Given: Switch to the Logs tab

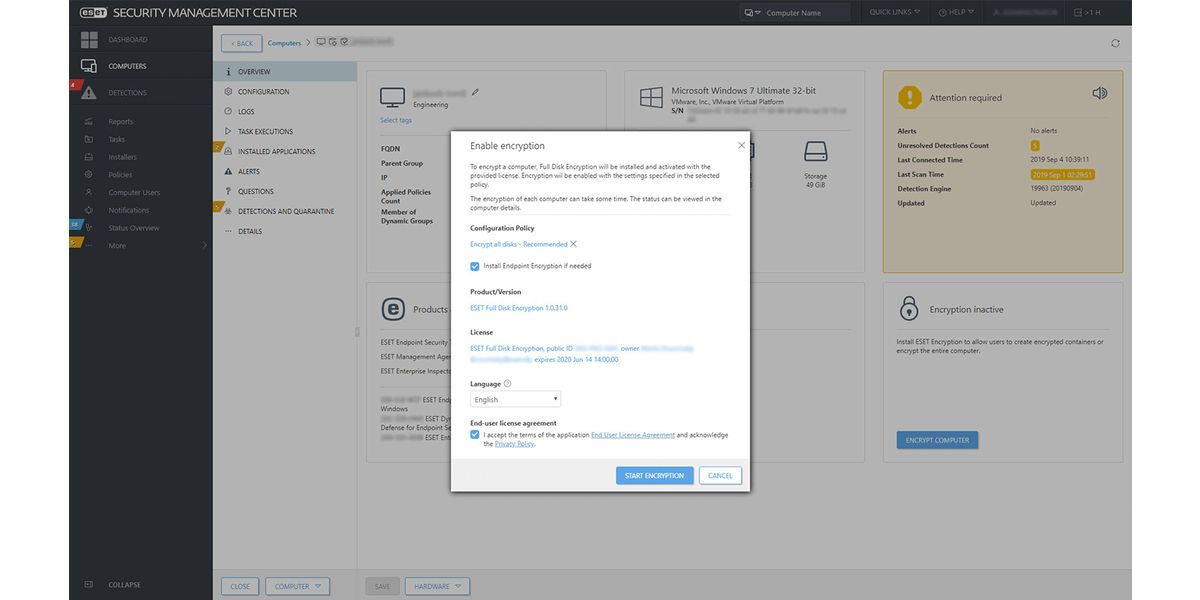Looking at the screenshot, I should coord(285,112).
